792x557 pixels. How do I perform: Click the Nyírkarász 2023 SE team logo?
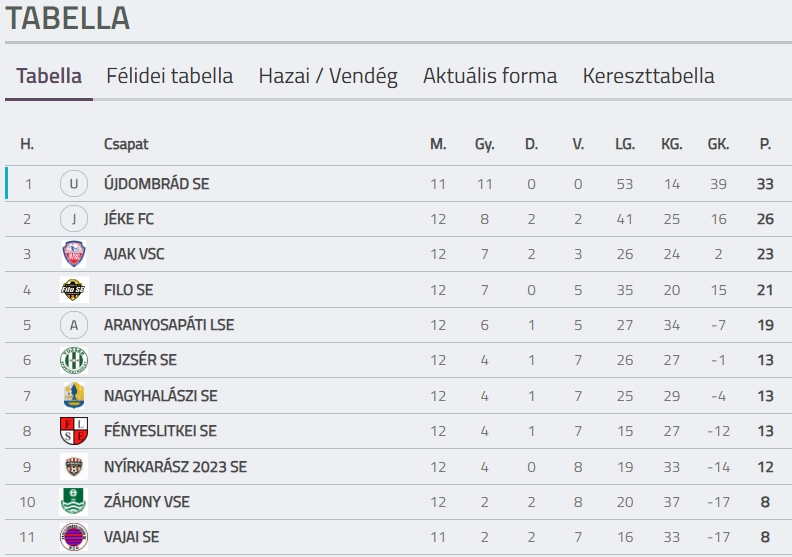pos(74,466)
